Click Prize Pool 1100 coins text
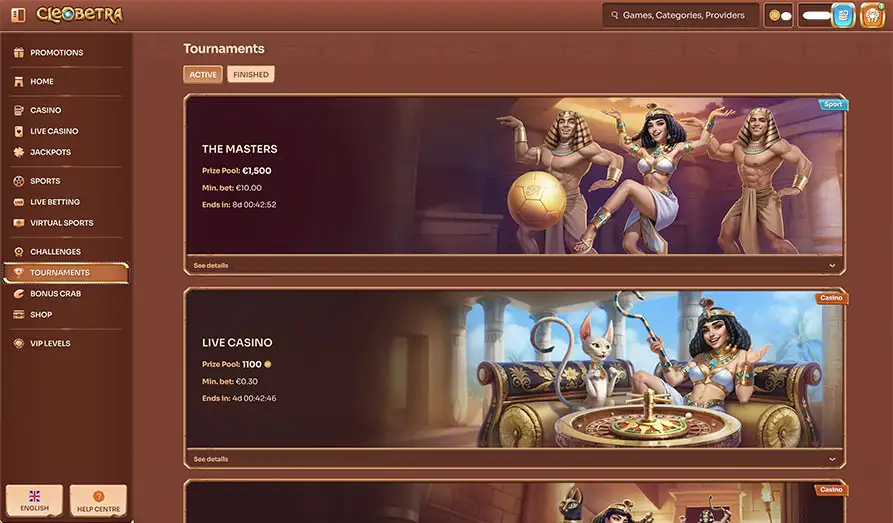The width and height of the screenshot is (893, 523). pos(236,365)
